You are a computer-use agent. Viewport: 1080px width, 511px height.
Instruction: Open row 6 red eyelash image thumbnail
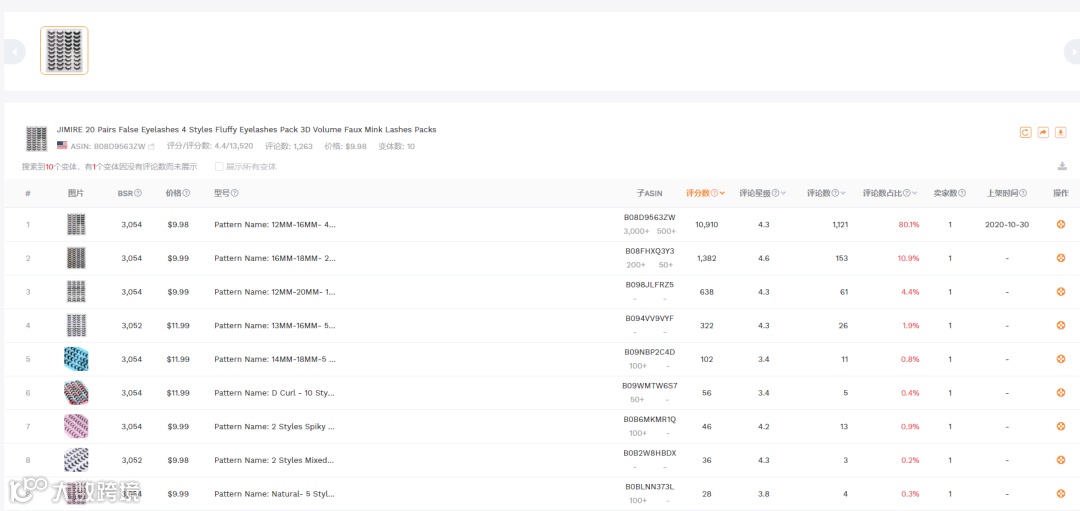click(x=76, y=393)
